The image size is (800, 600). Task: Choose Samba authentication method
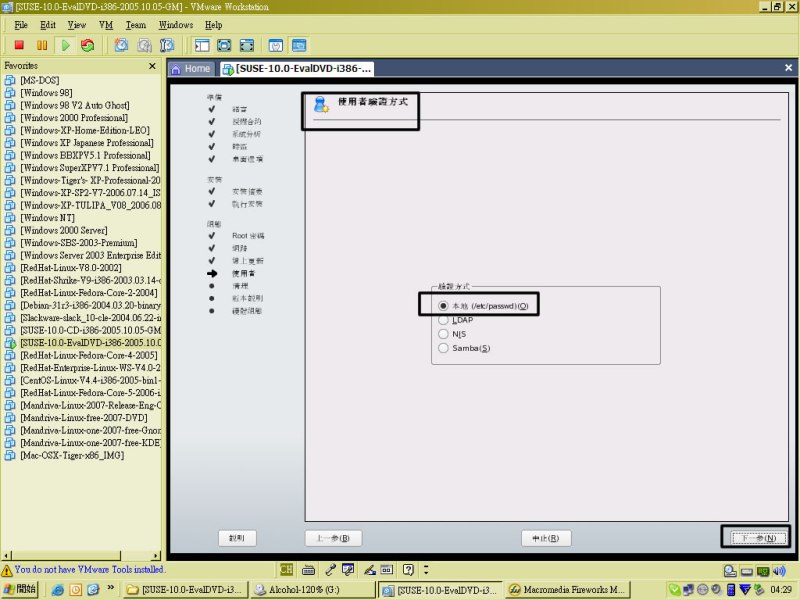point(443,348)
